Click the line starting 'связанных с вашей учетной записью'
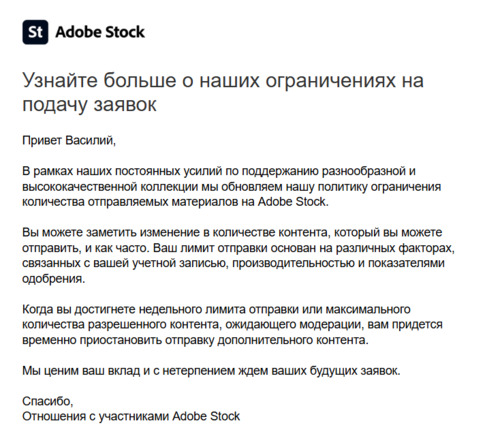 point(233,263)
